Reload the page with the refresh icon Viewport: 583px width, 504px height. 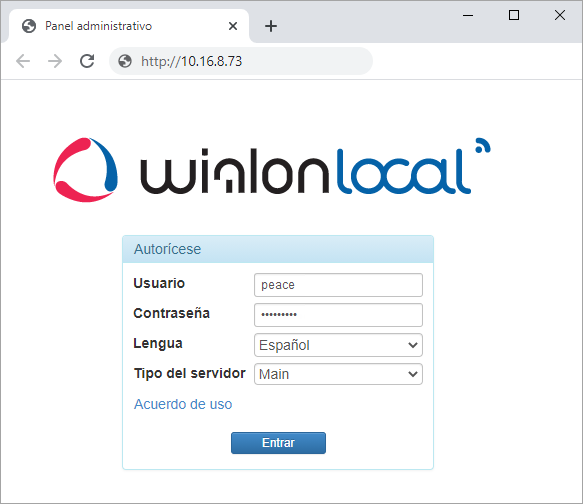pos(87,61)
